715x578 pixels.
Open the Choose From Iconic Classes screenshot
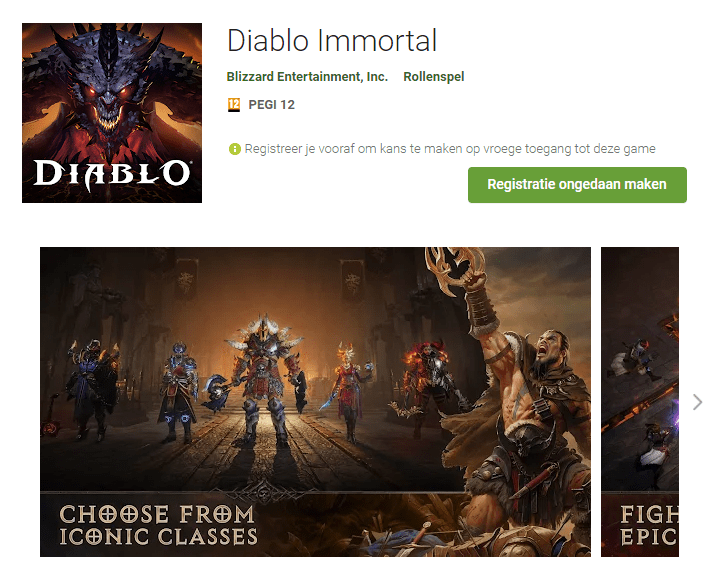pos(315,401)
